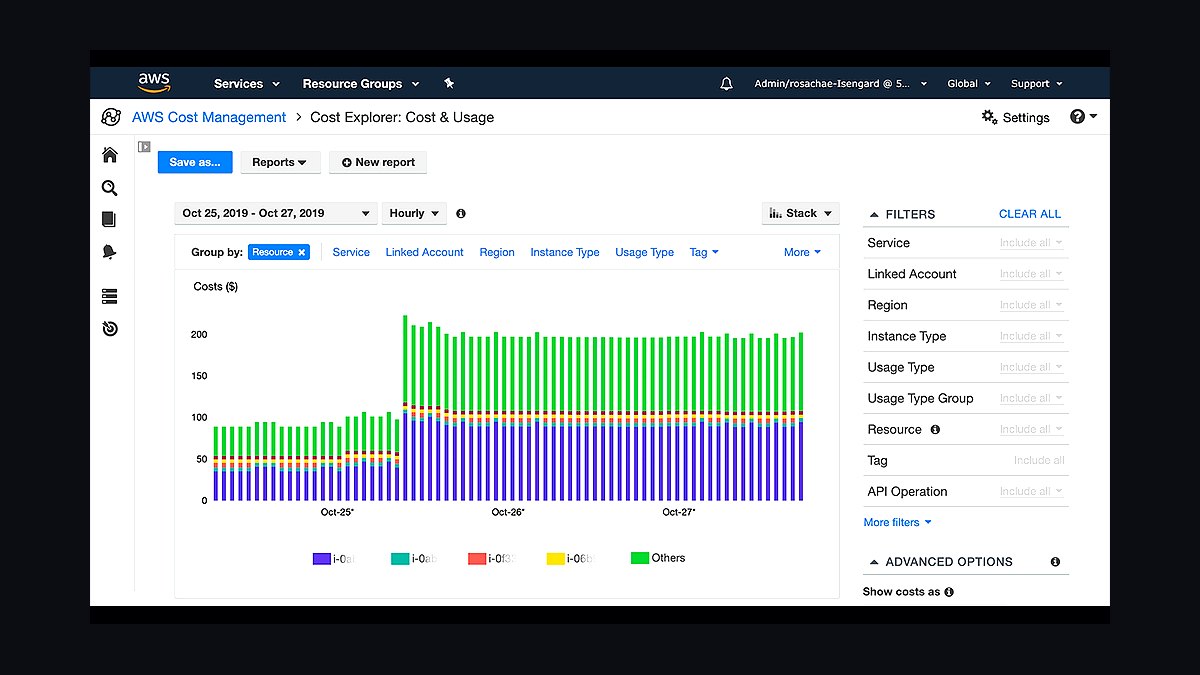Group by Linked Account
1200x675 pixels.
click(425, 252)
